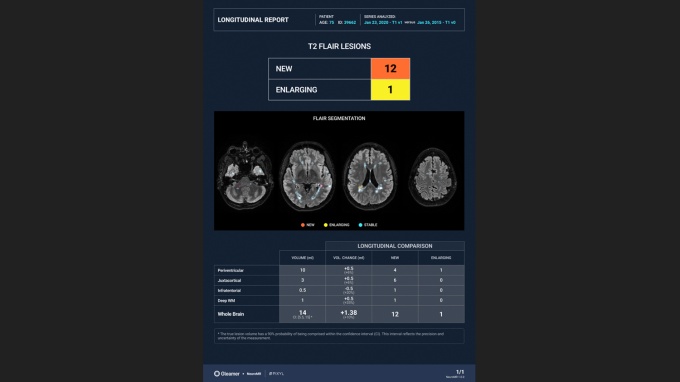
Task: Click the ENLARGING column header in table
Action: coord(441,258)
